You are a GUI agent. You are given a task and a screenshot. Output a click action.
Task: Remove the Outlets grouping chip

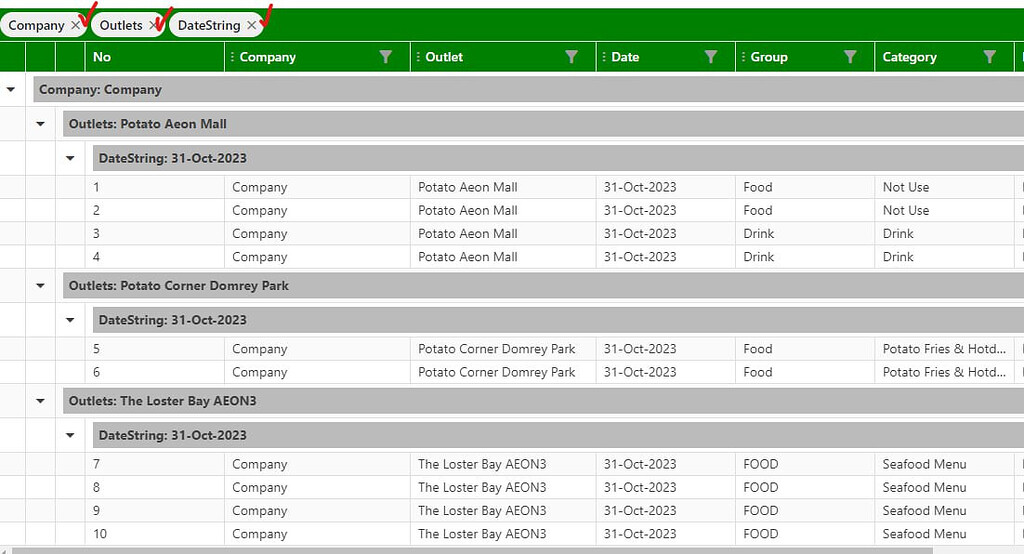tap(153, 25)
